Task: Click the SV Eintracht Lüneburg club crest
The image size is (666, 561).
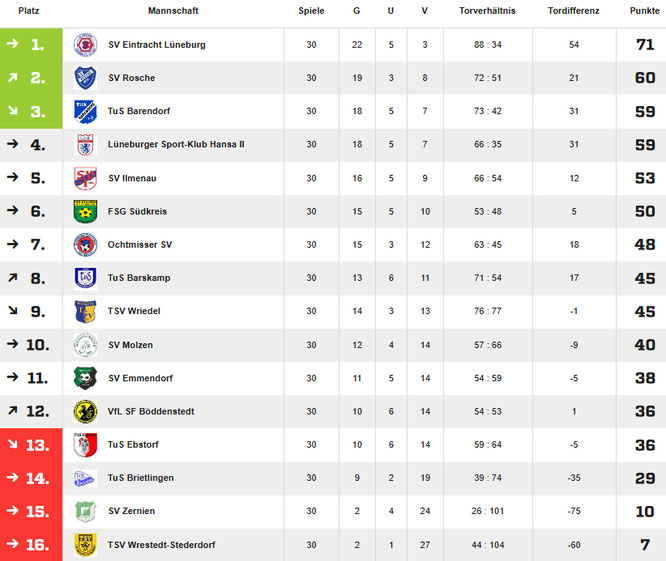Action: pyautogui.click(x=85, y=45)
